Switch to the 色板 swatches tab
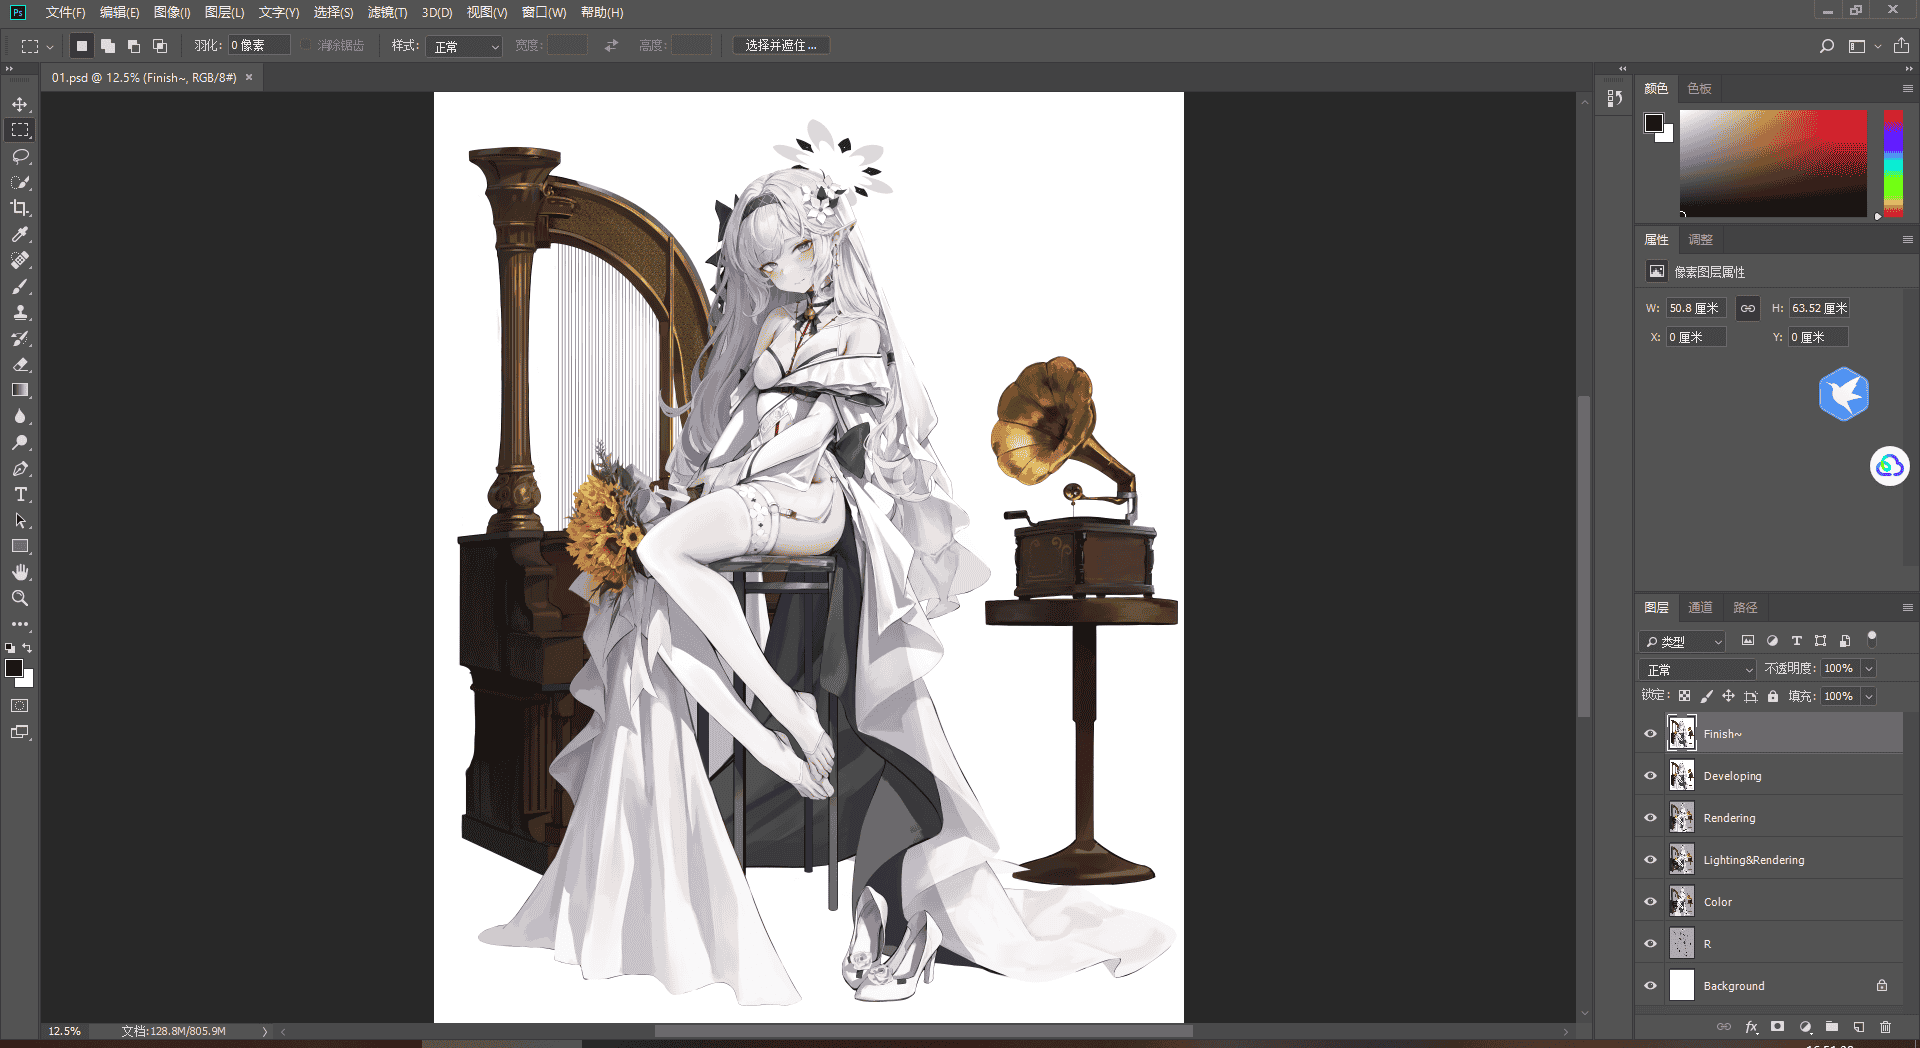The height and width of the screenshot is (1048, 1920). point(1699,89)
